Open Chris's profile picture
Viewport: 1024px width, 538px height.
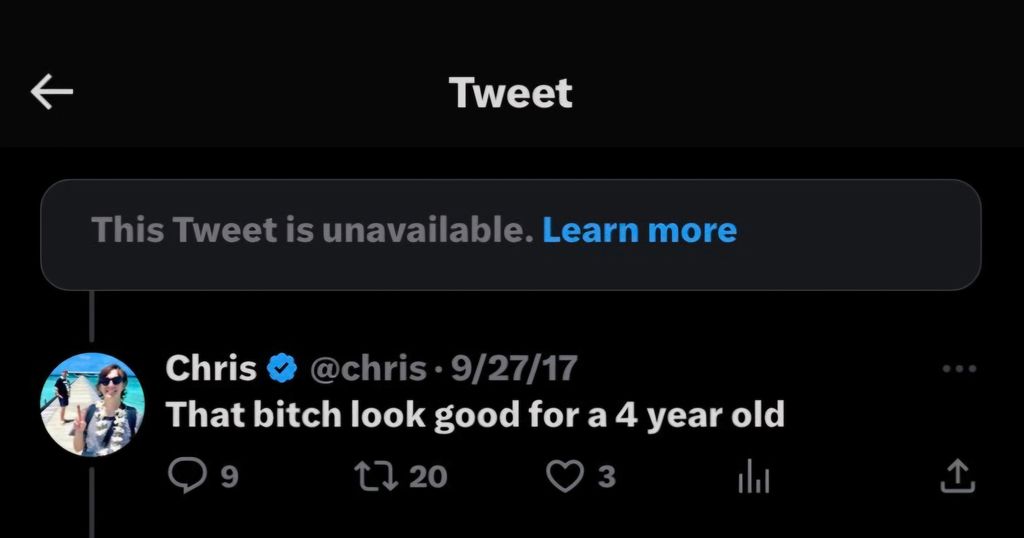93,404
